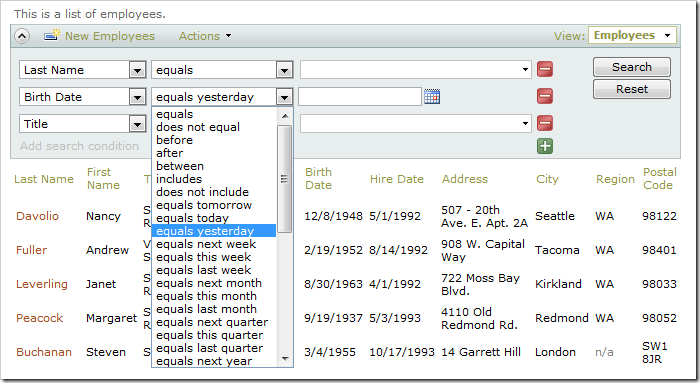The height and width of the screenshot is (383, 700).
Task: Close the equals yesterday operator dropdown arrow
Action: pos(284,97)
